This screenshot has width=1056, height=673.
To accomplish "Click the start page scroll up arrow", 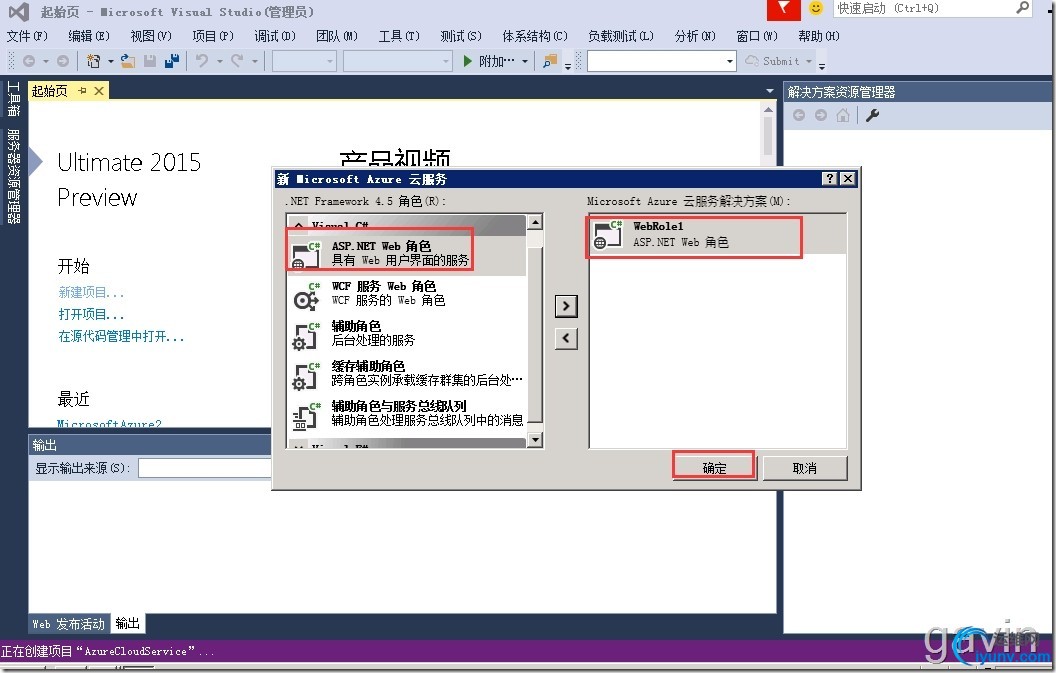I will click(x=768, y=108).
